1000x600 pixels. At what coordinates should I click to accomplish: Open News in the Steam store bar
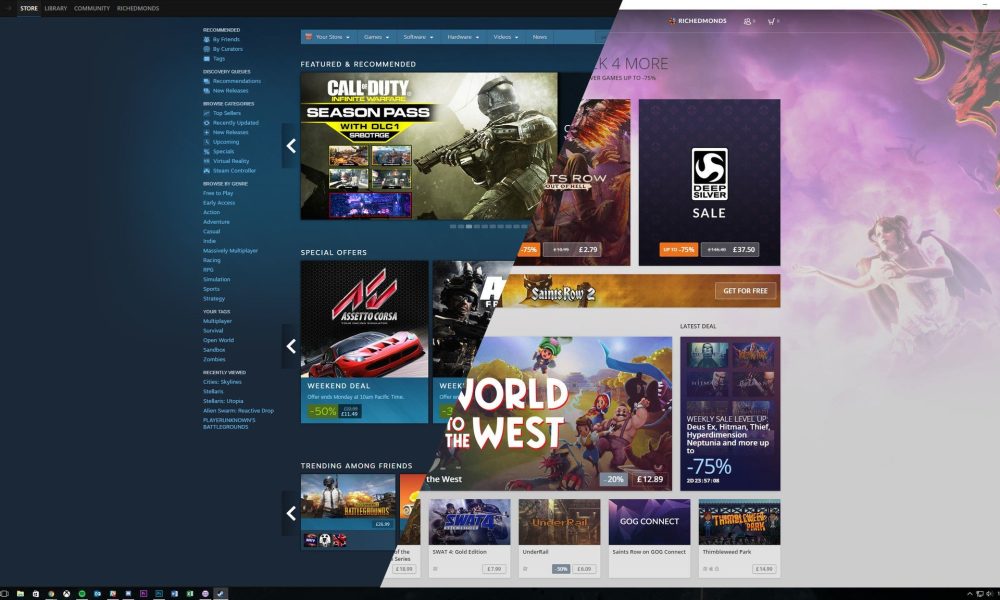(540, 37)
